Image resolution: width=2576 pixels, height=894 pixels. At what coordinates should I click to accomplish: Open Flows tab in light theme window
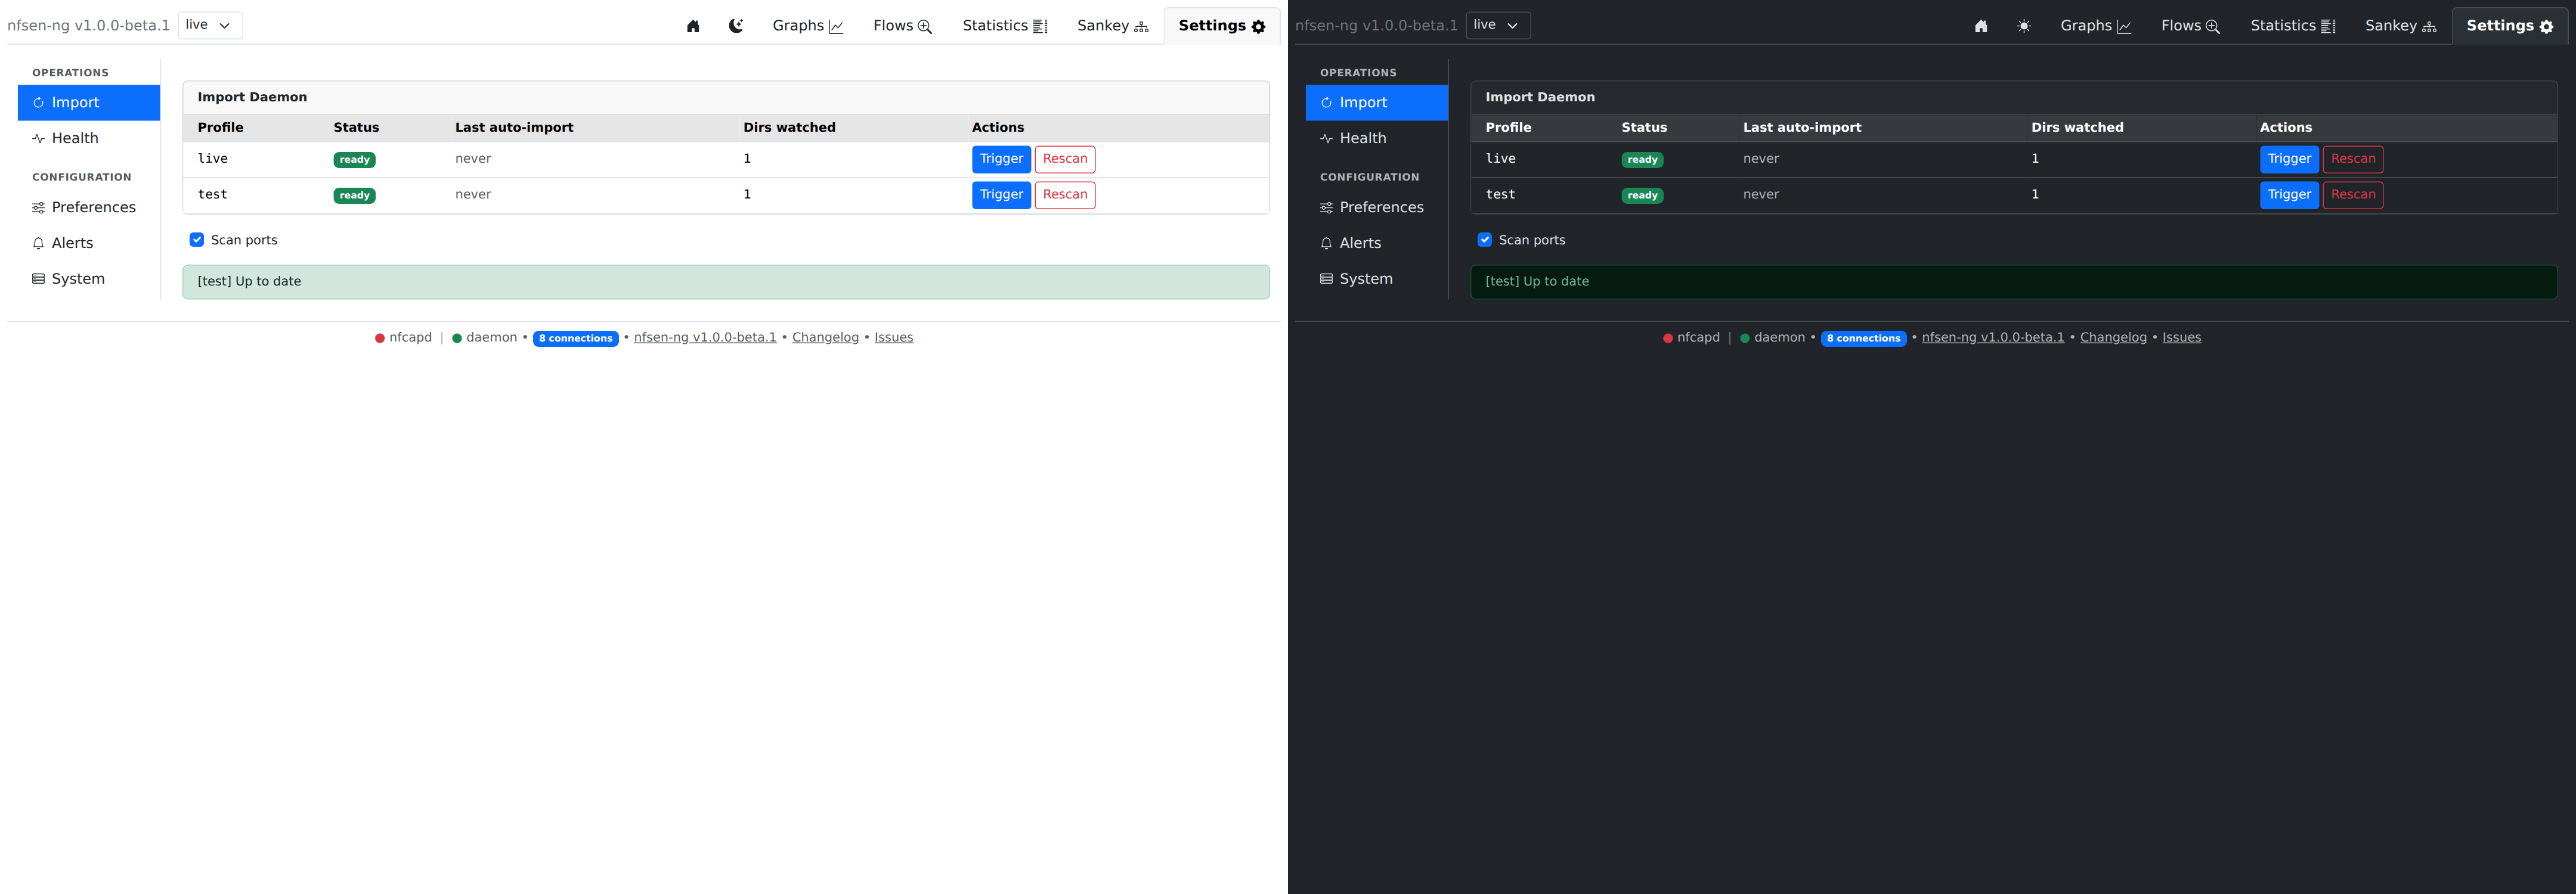(902, 26)
